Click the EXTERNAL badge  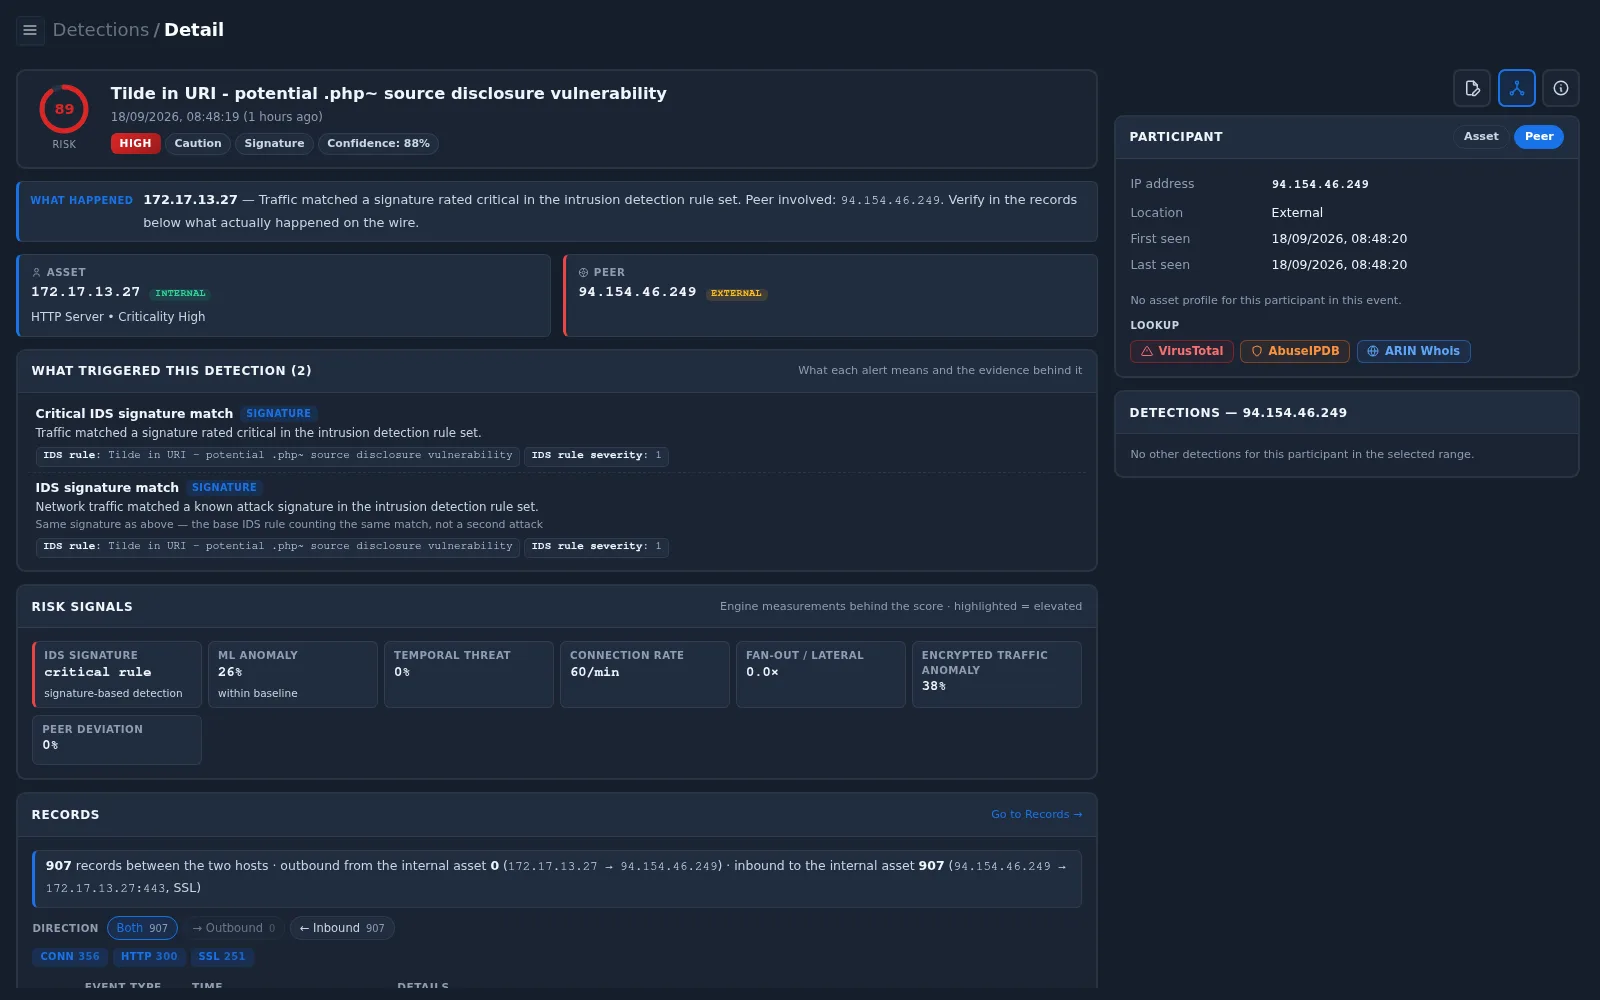(736, 293)
